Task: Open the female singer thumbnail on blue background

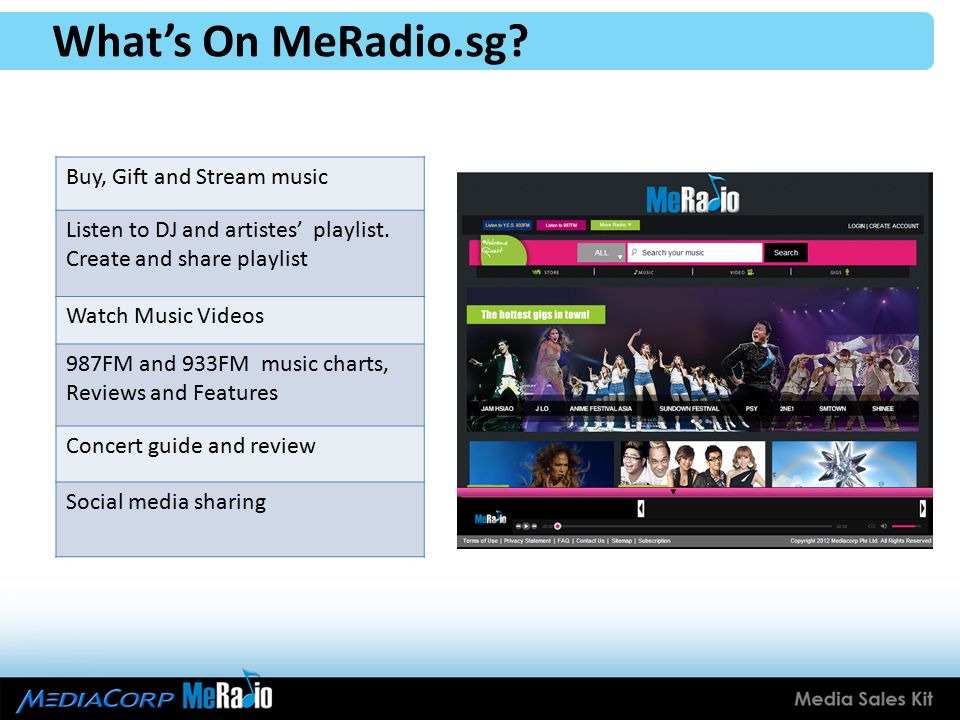Action: pyautogui.click(x=541, y=464)
